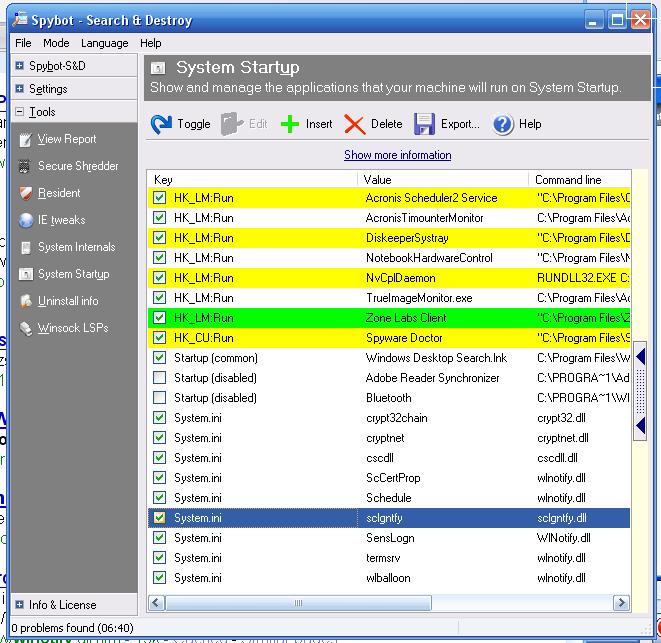Select the AcronisTimounterMonitor value
Screen dimensions: 661x643
tap(425, 218)
